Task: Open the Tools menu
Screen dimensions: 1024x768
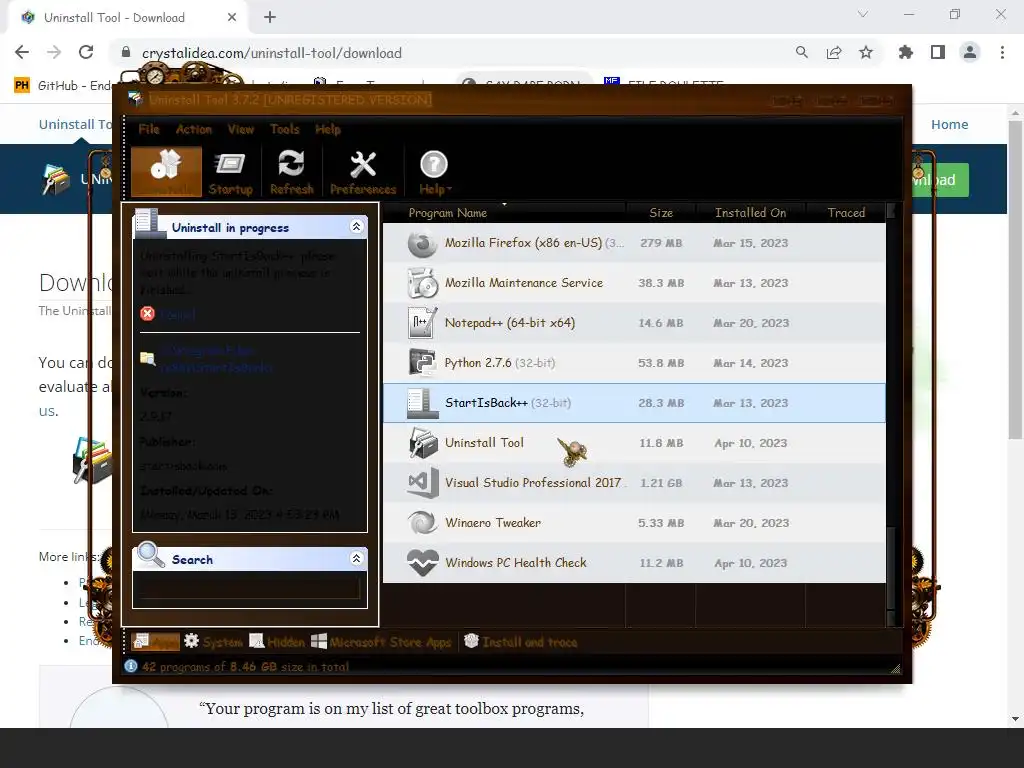Action: (285, 129)
